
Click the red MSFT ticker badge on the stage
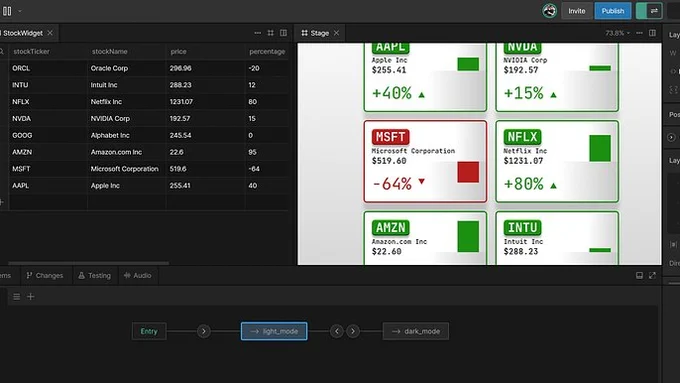[391, 137]
